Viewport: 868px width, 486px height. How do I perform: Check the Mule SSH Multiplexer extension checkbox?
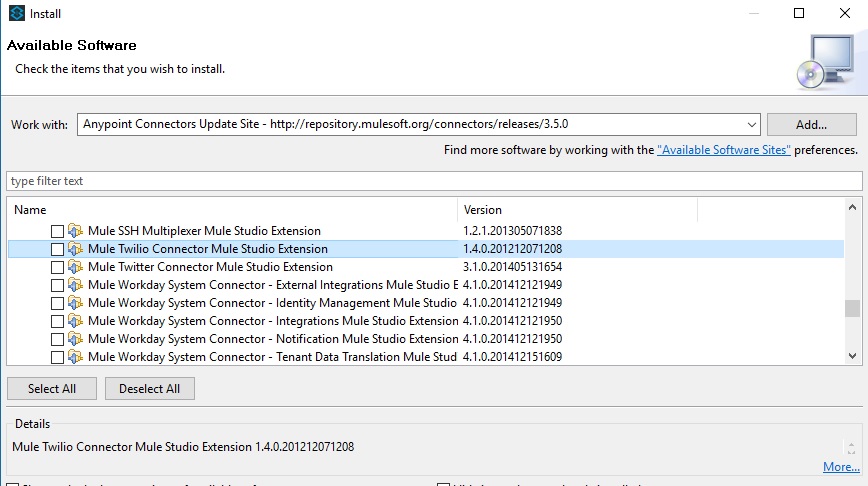57,231
